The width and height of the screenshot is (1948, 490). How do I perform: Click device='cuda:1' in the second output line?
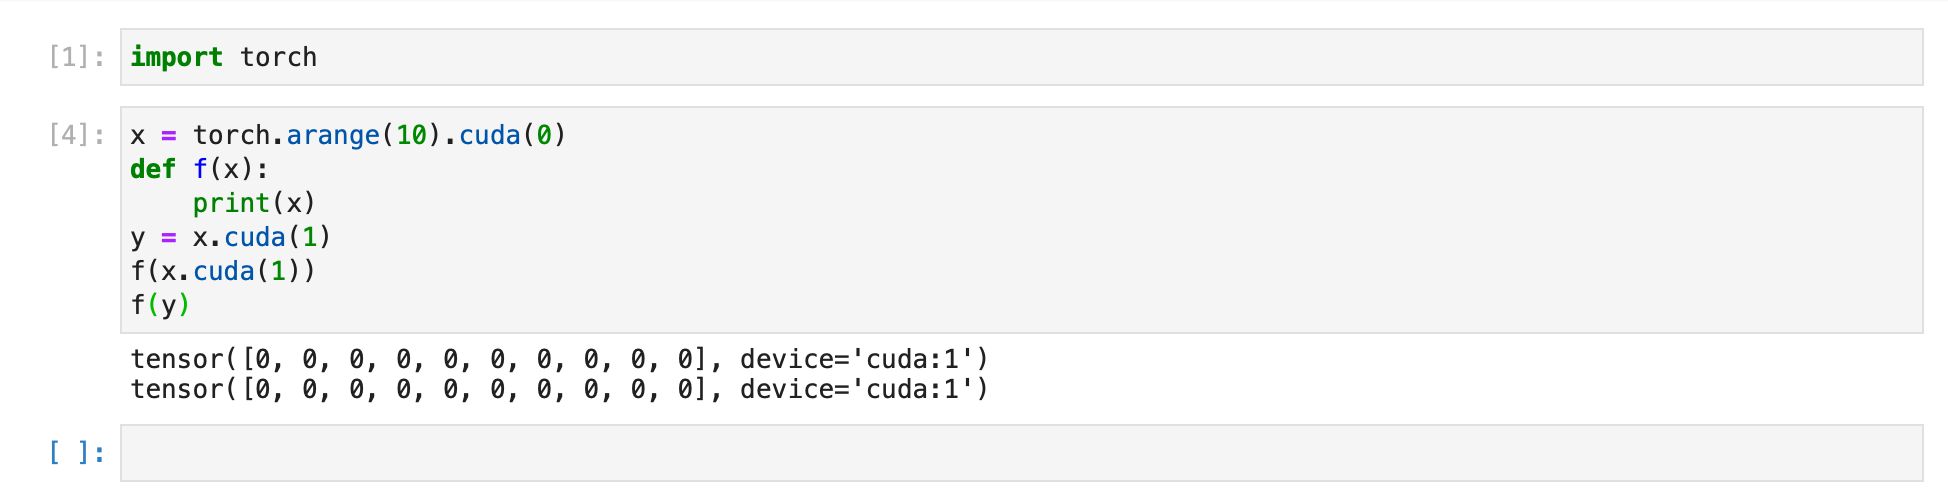pyautogui.click(x=863, y=389)
